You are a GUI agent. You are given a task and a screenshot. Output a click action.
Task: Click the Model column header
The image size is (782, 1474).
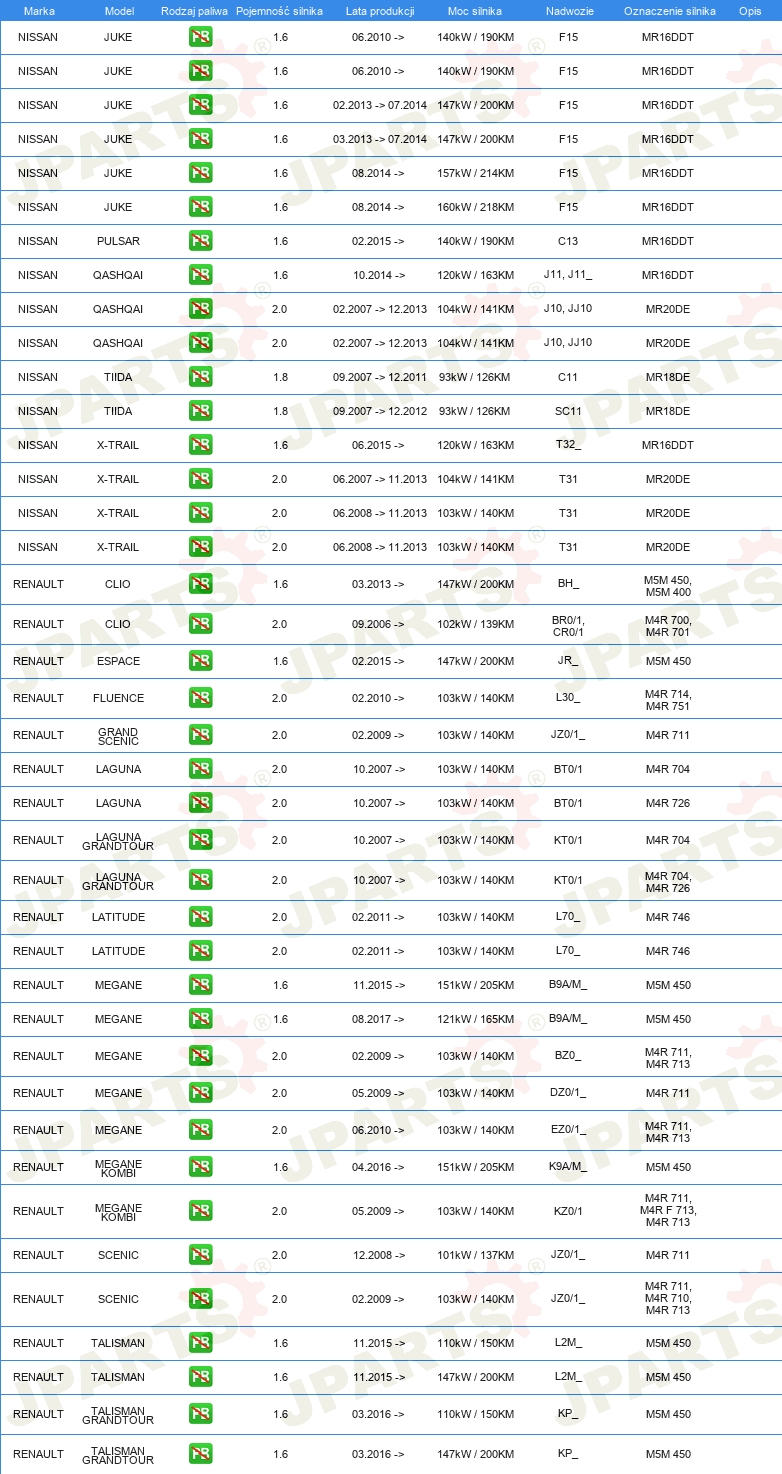coord(119,11)
